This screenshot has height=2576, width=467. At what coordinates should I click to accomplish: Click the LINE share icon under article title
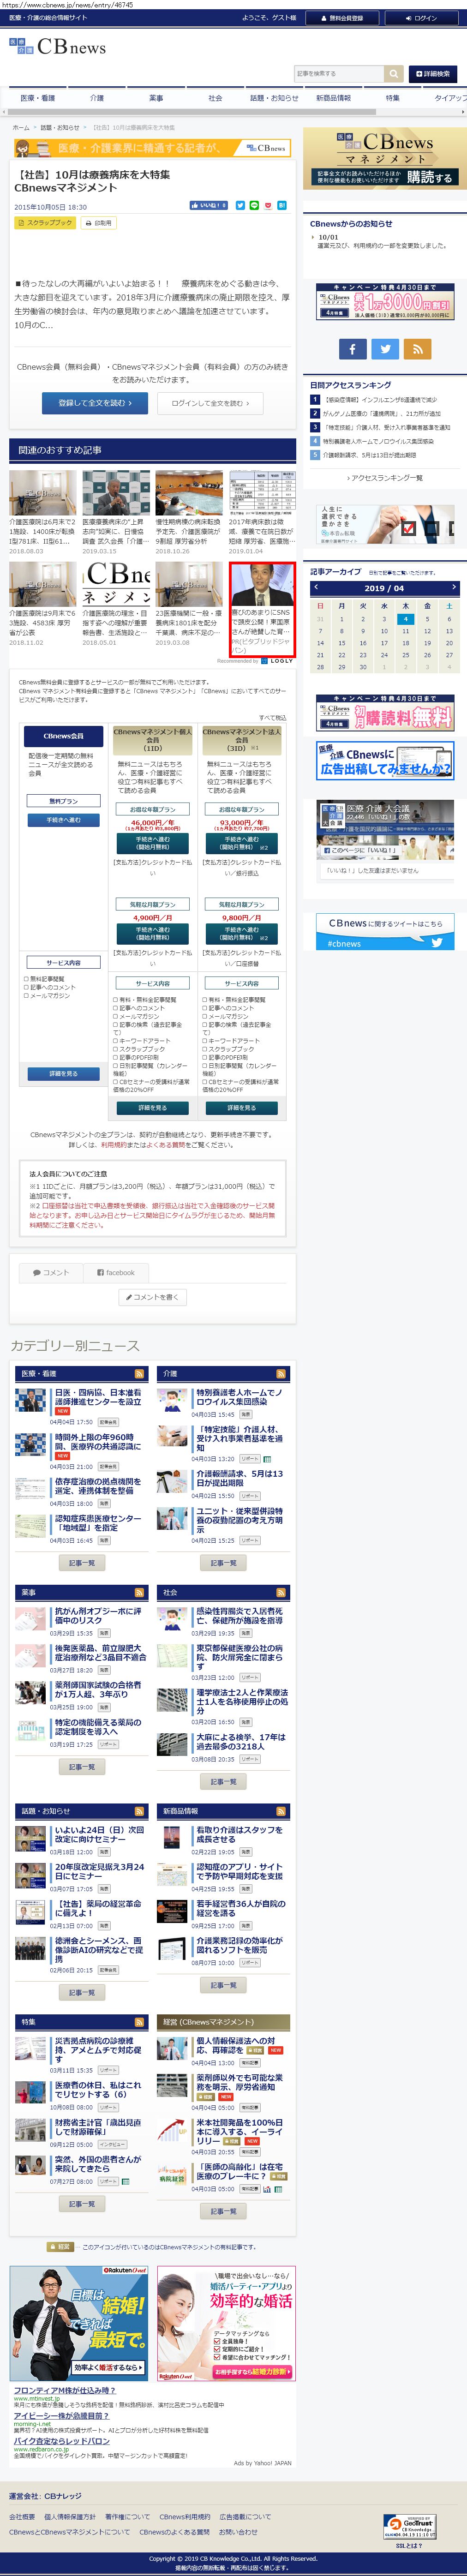click(254, 206)
